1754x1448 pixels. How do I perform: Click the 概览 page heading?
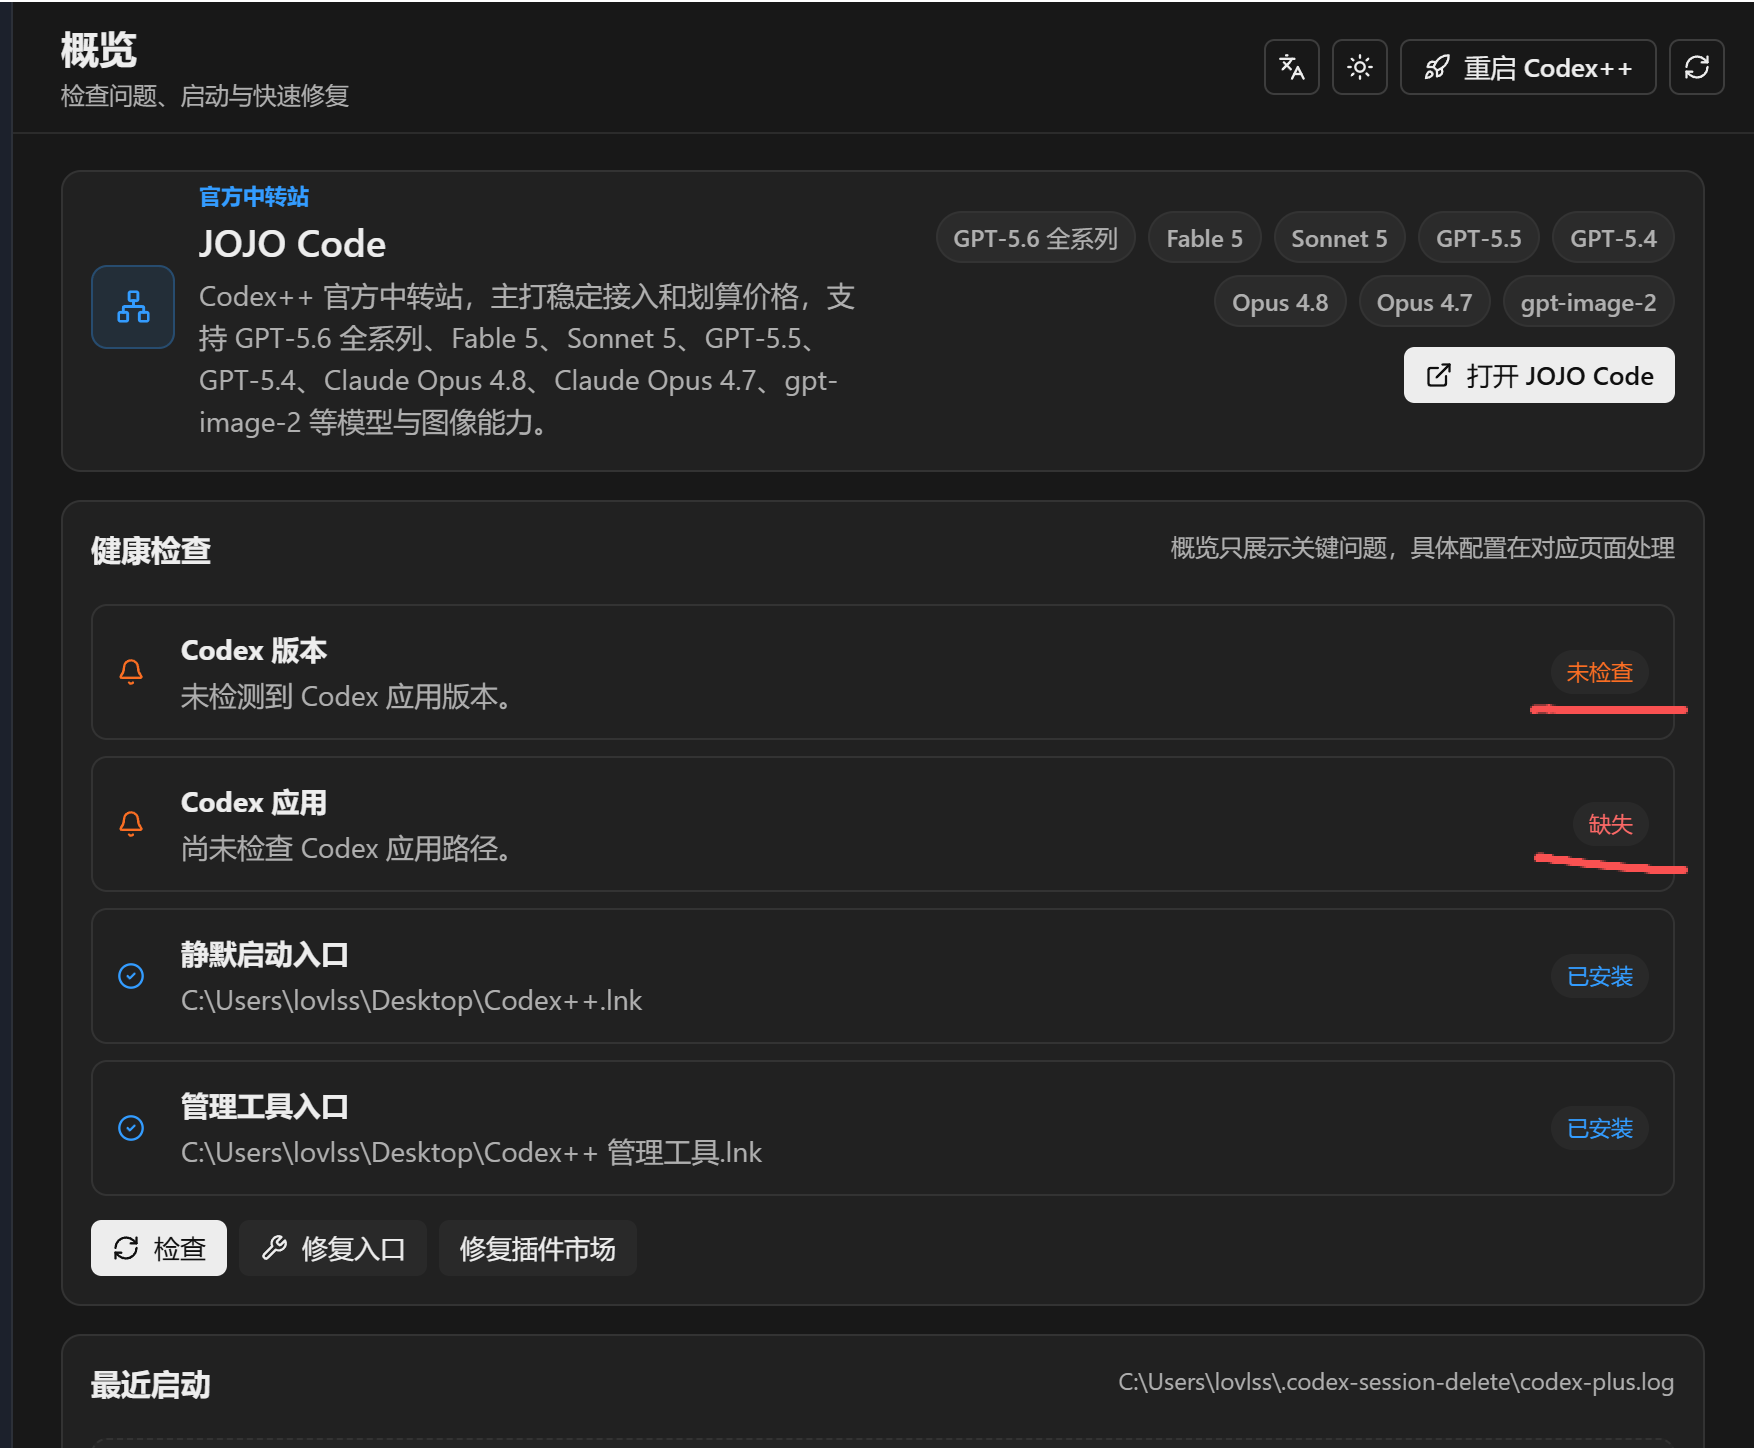99,50
